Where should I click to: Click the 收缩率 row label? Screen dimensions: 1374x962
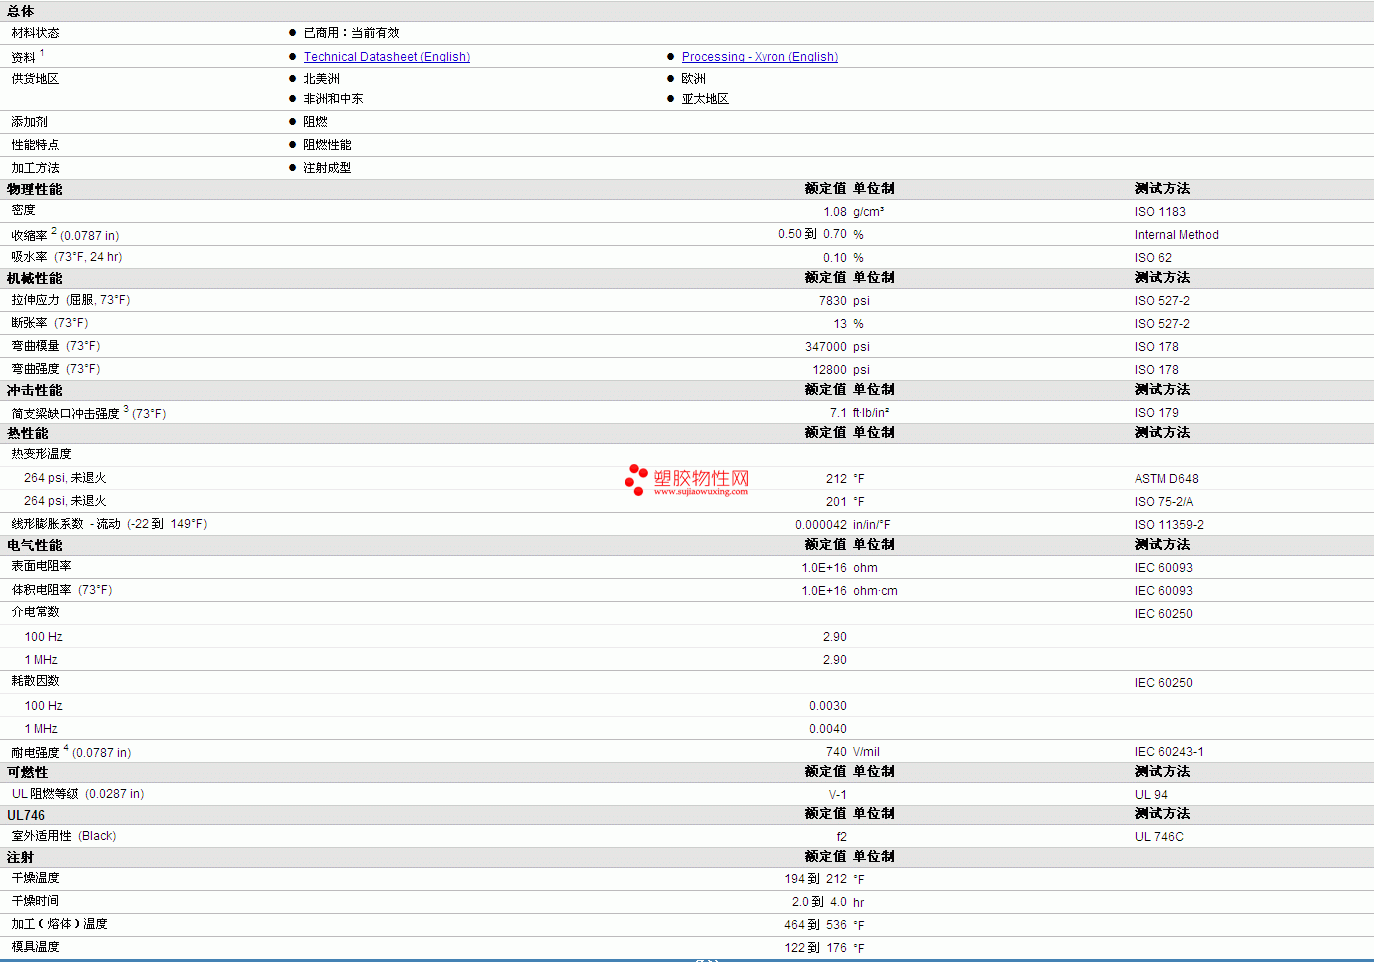[65, 235]
